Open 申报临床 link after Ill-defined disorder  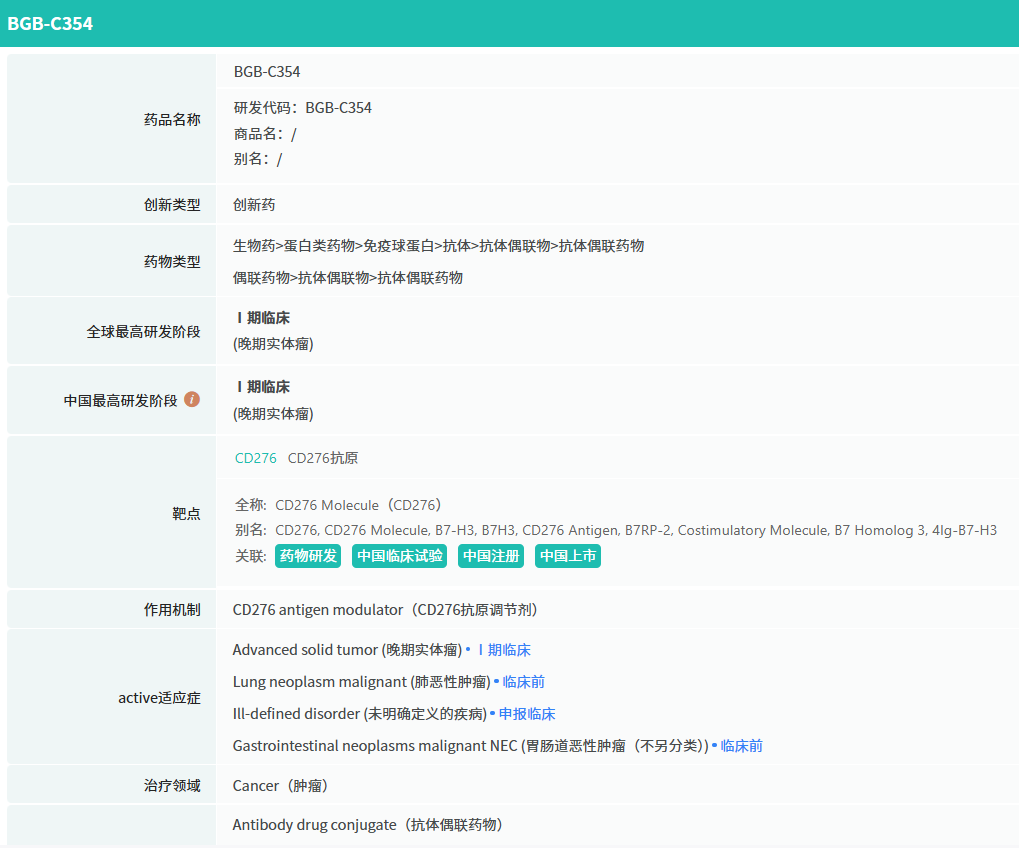click(x=527, y=714)
